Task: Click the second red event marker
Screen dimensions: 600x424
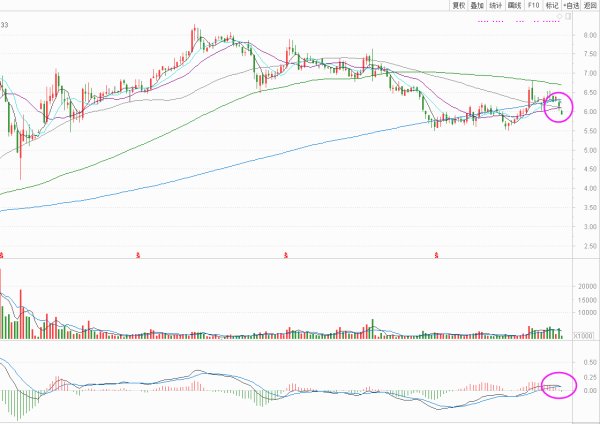Action: (x=138, y=257)
